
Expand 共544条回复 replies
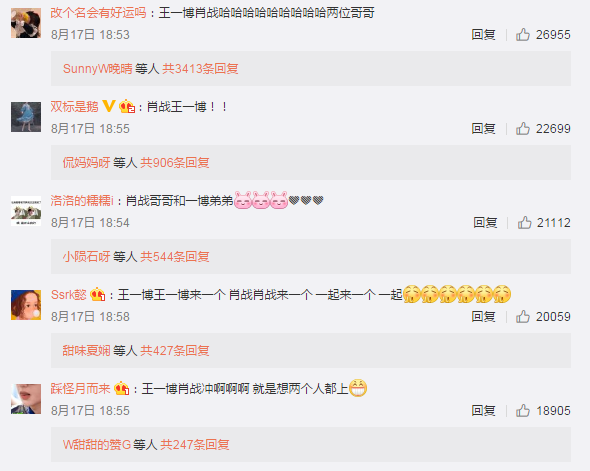(175, 257)
